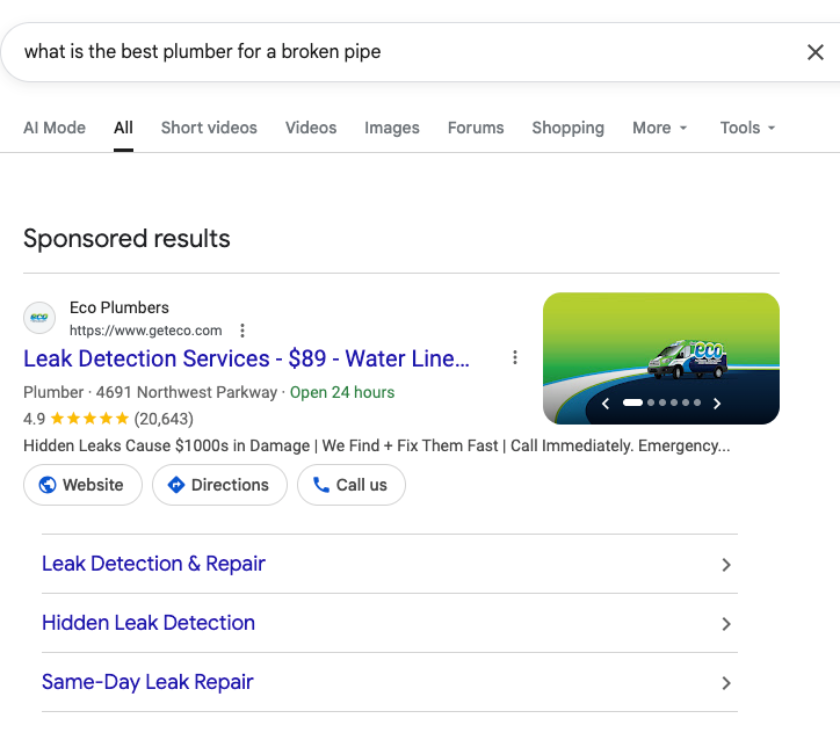
Task: Open the three-dot menu beside the ad headline
Action: [515, 357]
